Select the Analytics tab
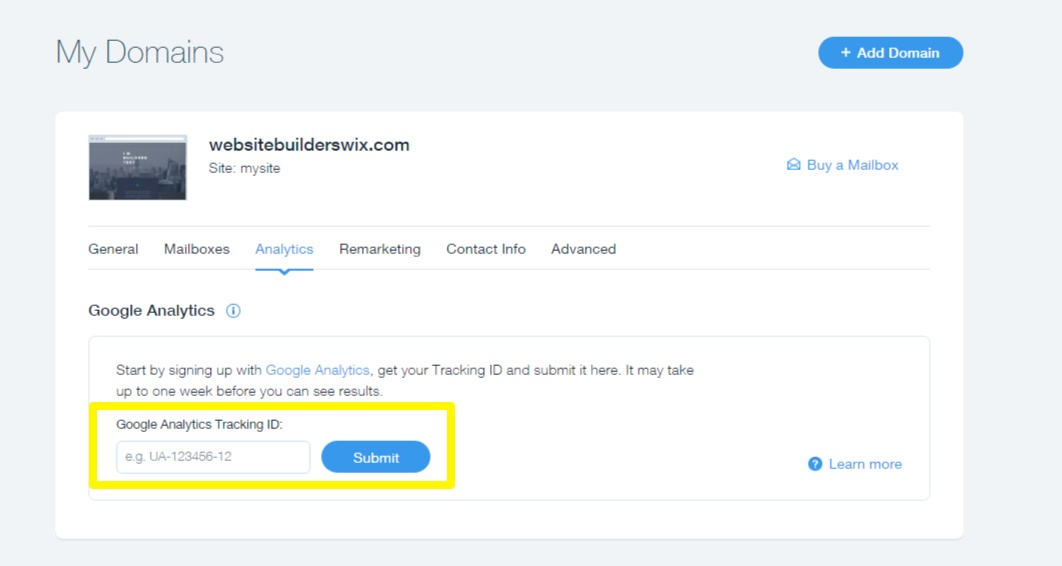 284,249
